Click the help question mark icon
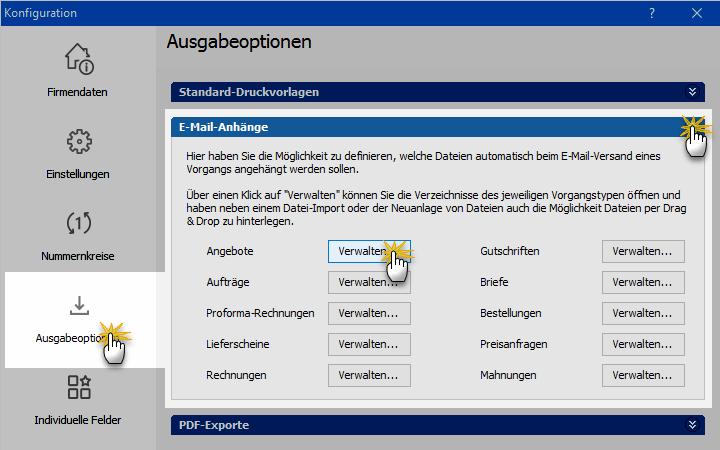The image size is (720, 450). point(651,13)
